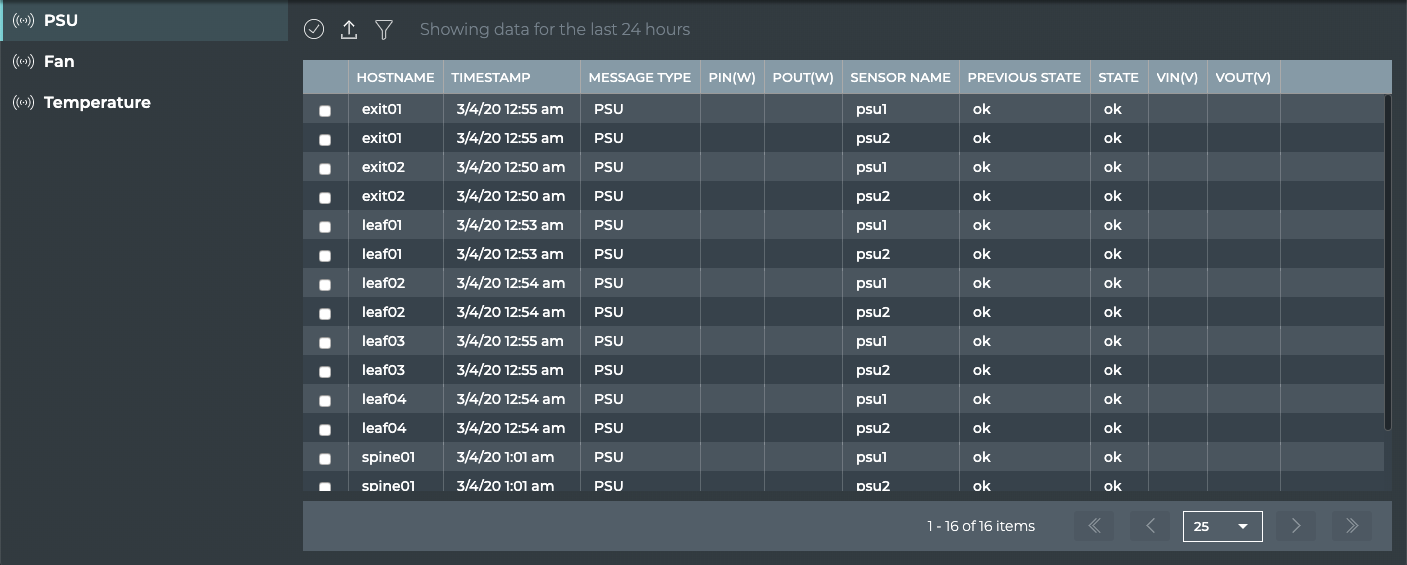Click the Sensor Name column header
The height and width of the screenshot is (565, 1407).
(x=900, y=78)
